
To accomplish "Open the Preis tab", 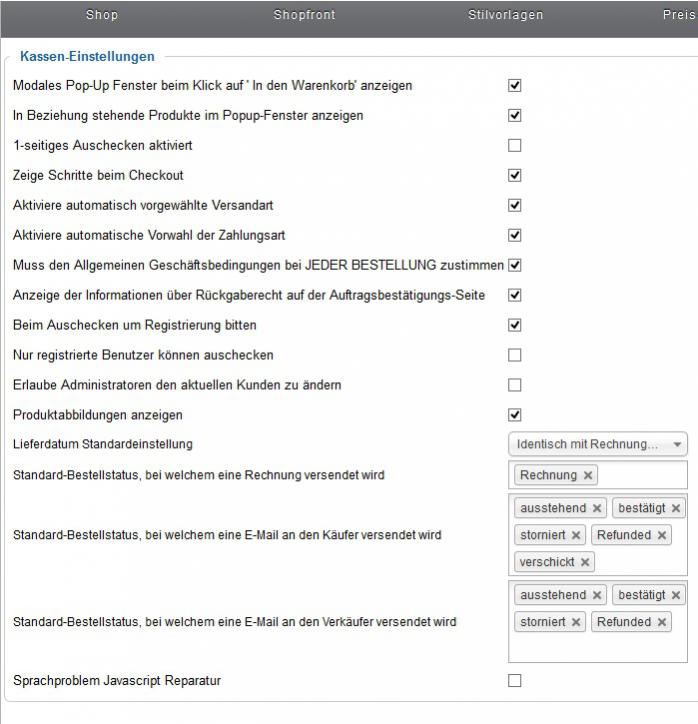I will 678,15.
